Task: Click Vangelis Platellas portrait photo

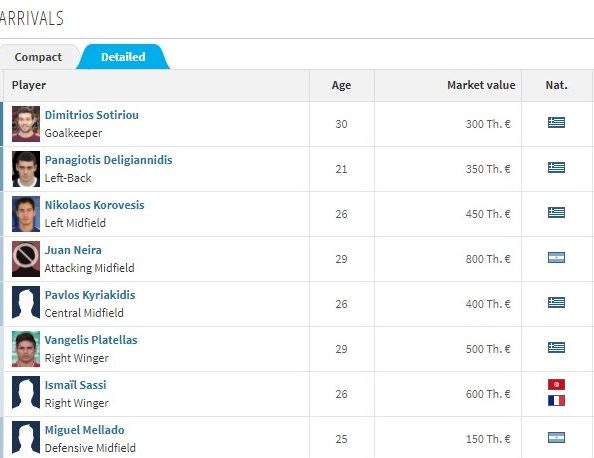Action: coord(26,349)
